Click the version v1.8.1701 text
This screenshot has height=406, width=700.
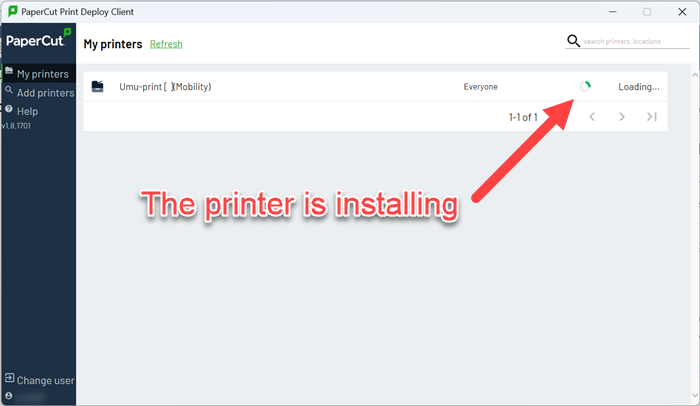pyautogui.click(x=17, y=126)
